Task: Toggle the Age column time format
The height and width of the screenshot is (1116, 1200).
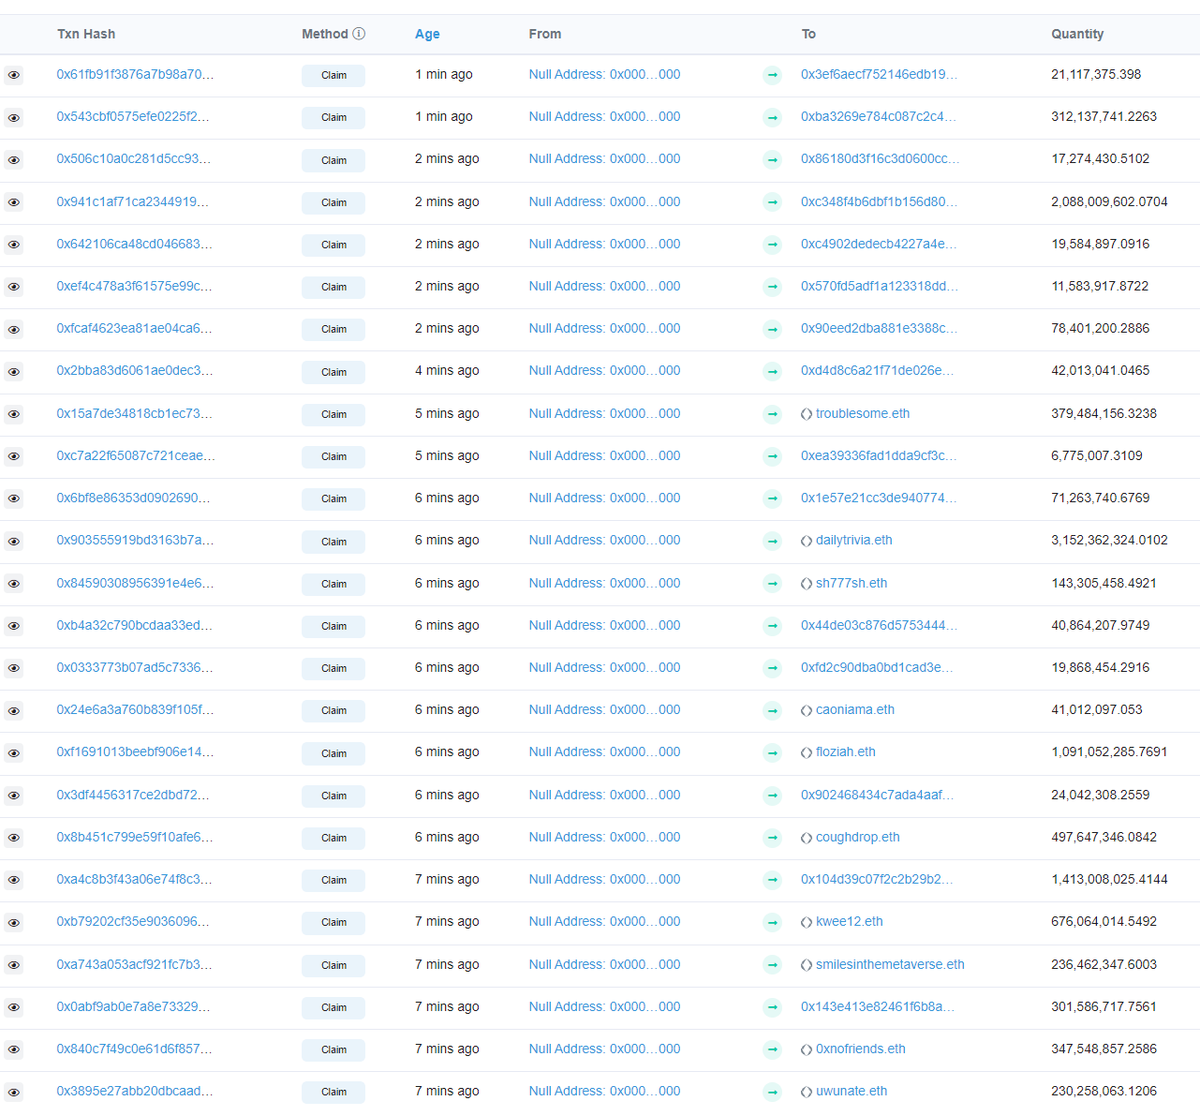Action: 427,34
